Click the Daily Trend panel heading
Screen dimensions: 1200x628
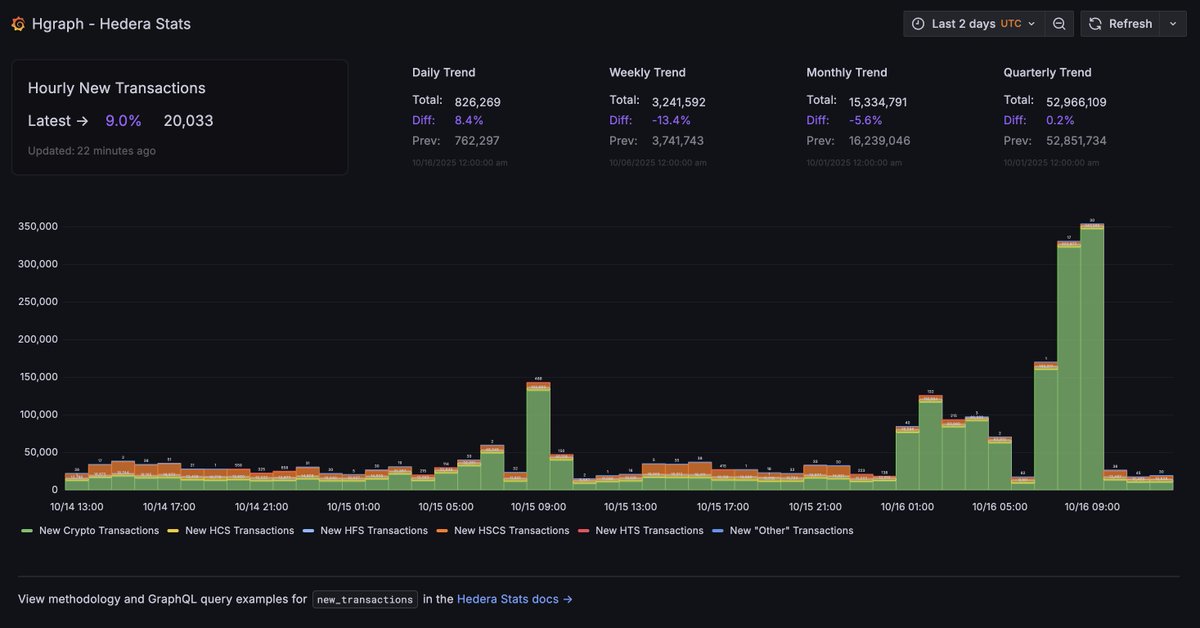point(444,72)
